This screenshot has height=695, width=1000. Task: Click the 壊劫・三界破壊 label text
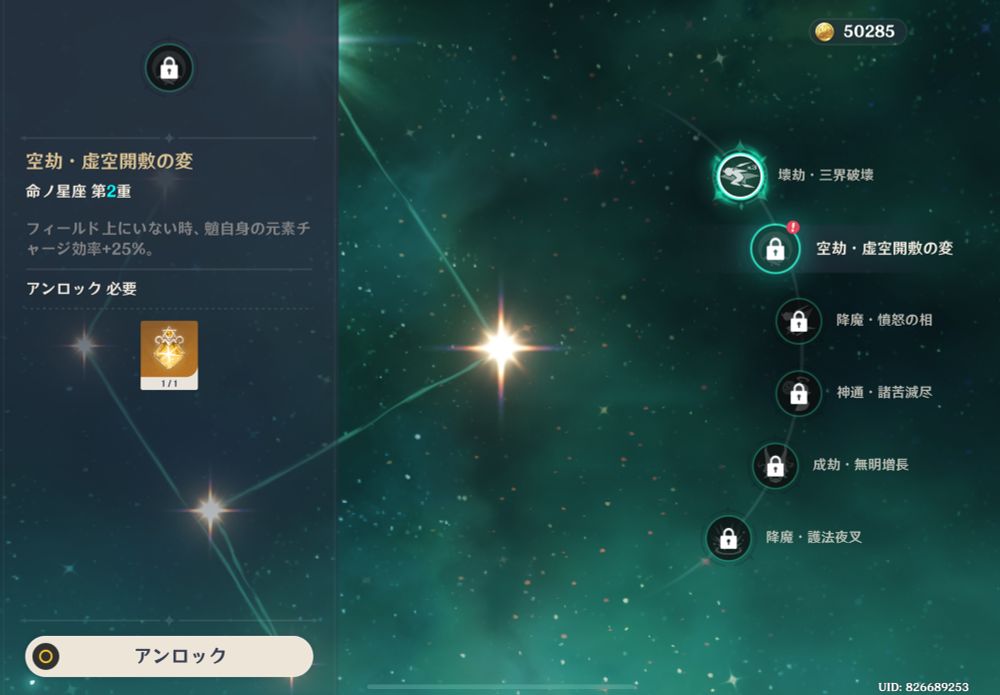[x=825, y=175]
